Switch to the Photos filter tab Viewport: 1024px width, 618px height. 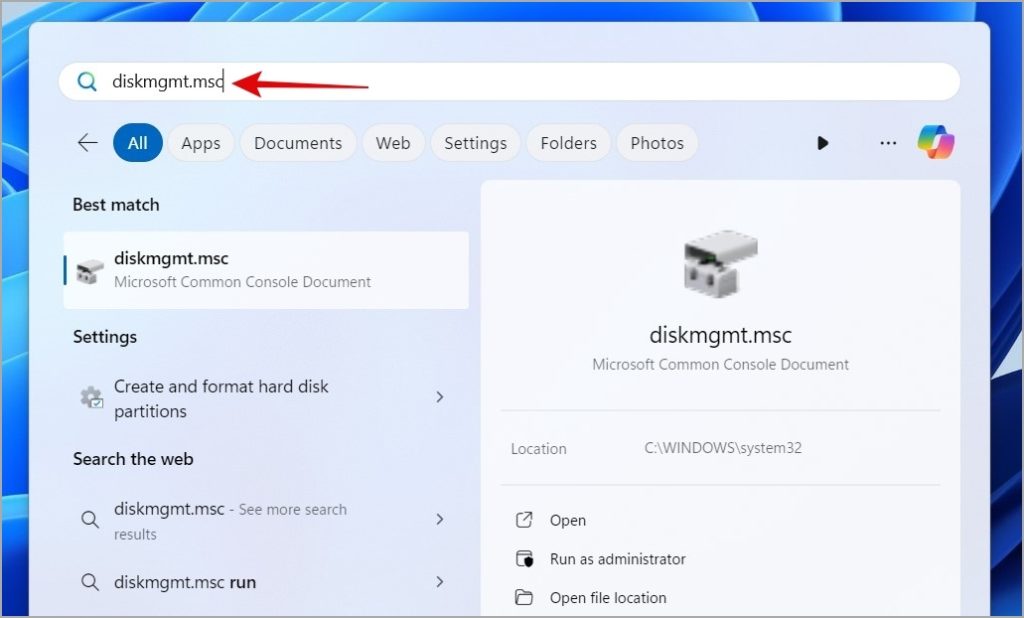(657, 142)
